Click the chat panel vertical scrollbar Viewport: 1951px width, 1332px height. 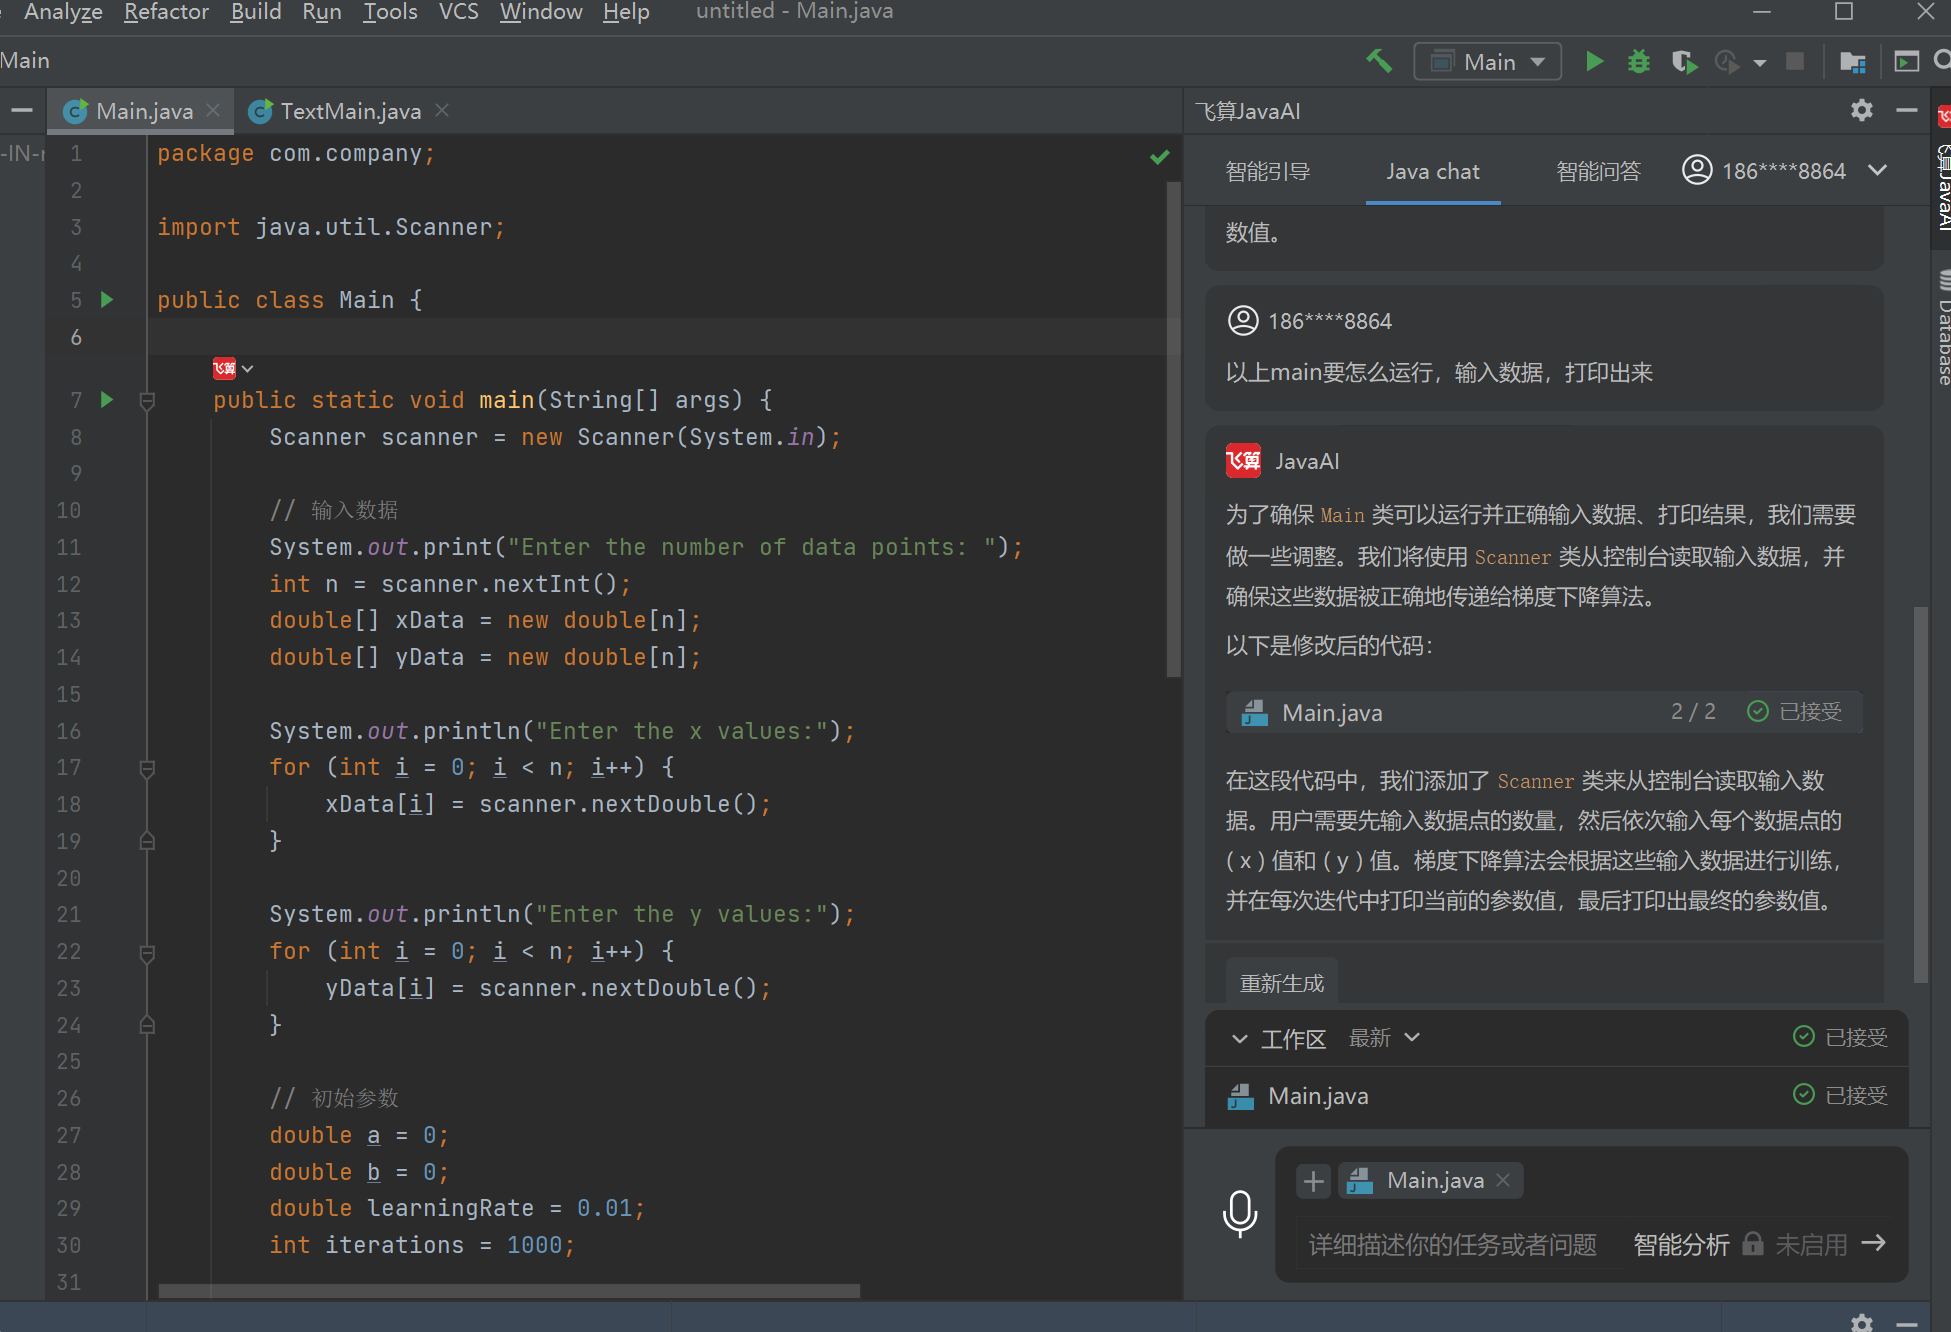(1920, 795)
